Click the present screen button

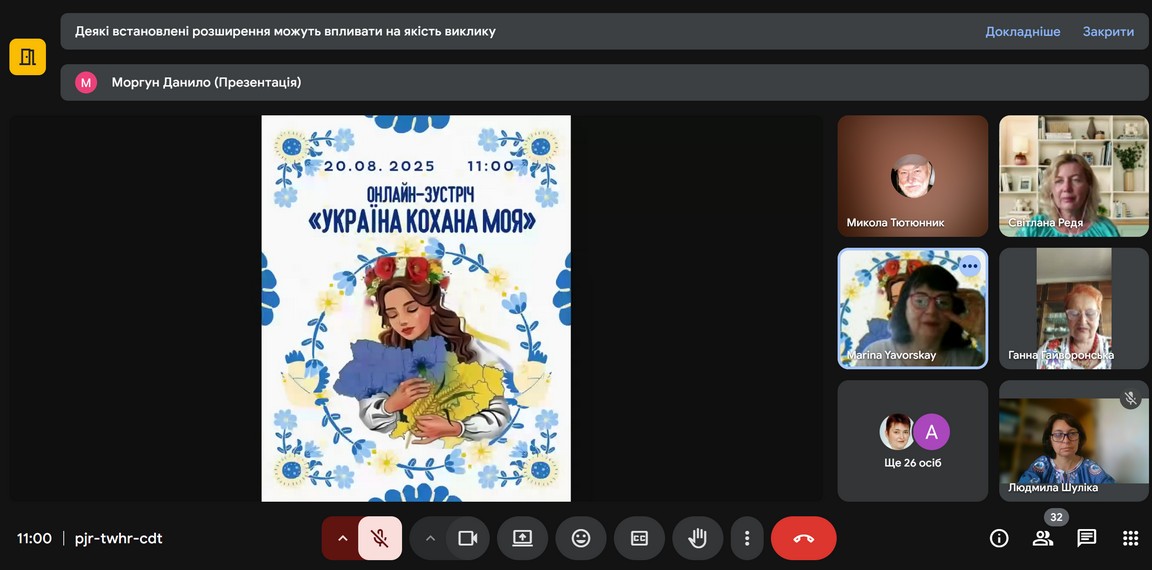pos(522,538)
